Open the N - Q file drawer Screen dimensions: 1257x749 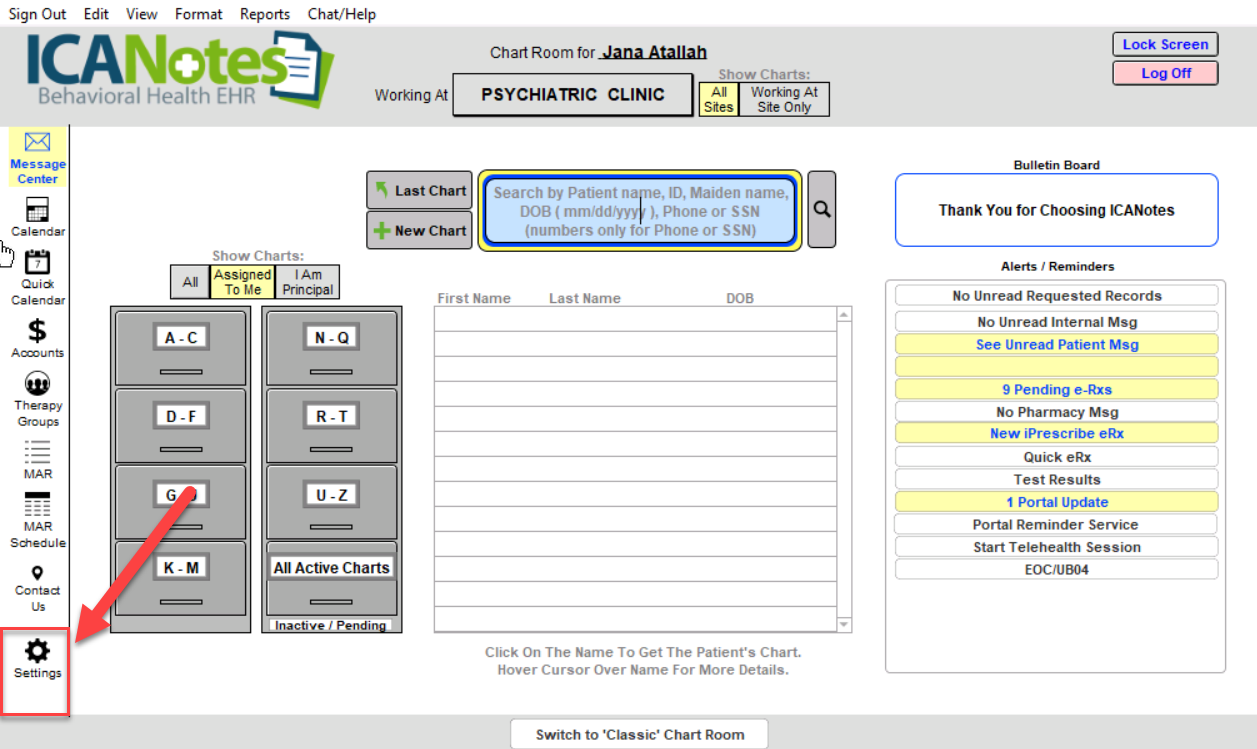[x=332, y=348]
